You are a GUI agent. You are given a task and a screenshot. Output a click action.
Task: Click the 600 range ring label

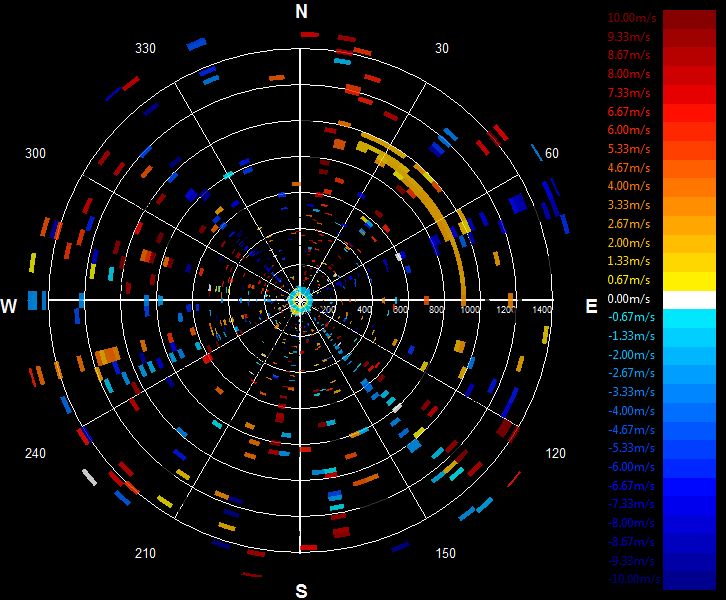click(400, 309)
